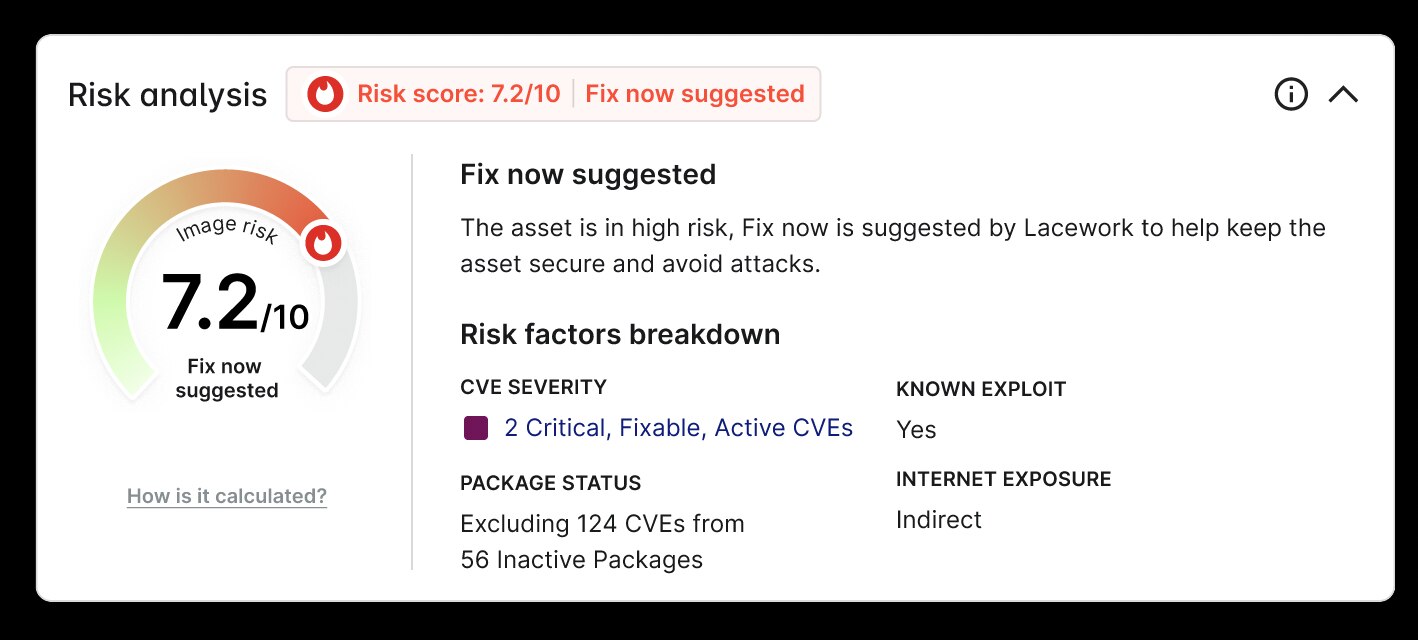Expand the Risk factors breakdown section

[620, 334]
